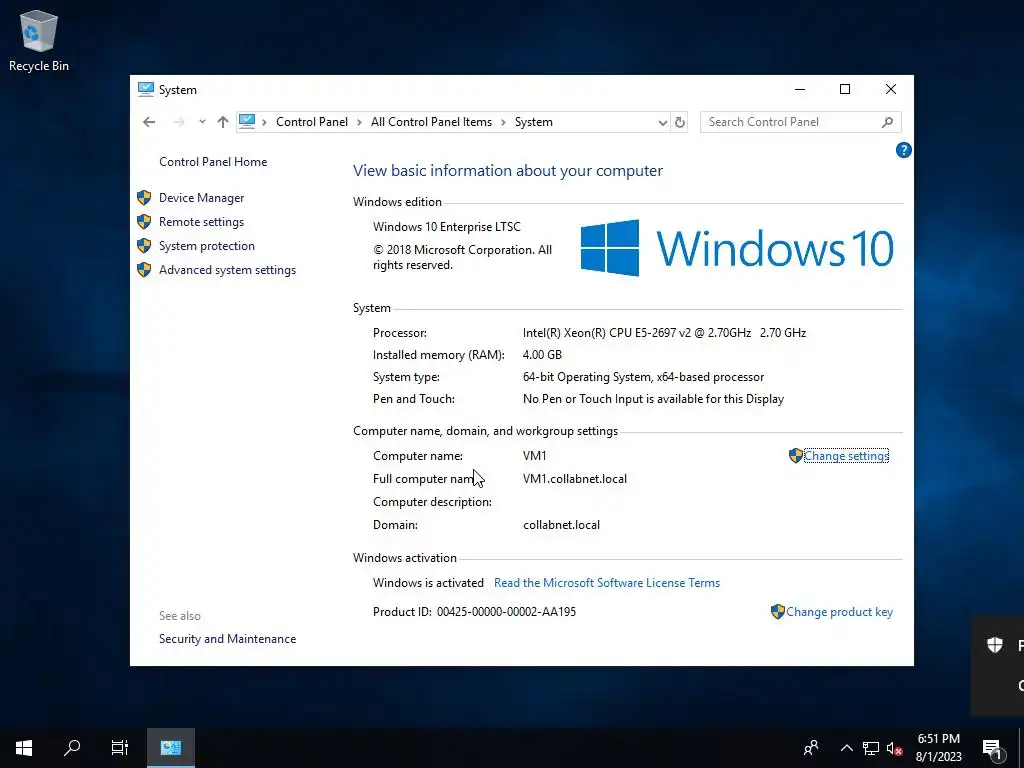This screenshot has height=768, width=1024.
Task: Refresh the System page
Action: point(680,122)
